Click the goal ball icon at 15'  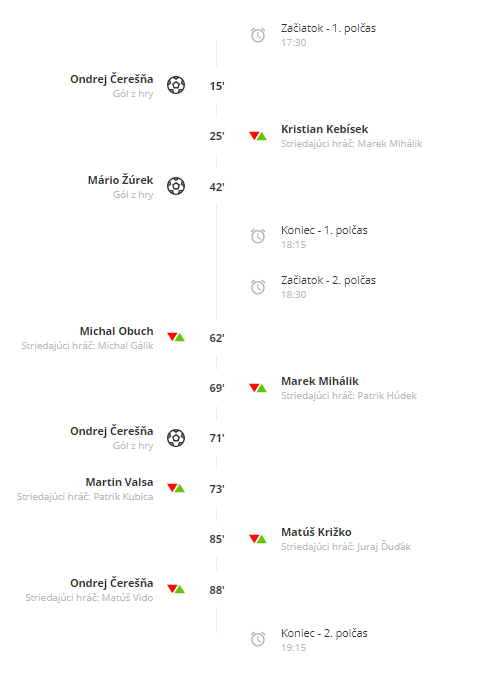coord(176,85)
